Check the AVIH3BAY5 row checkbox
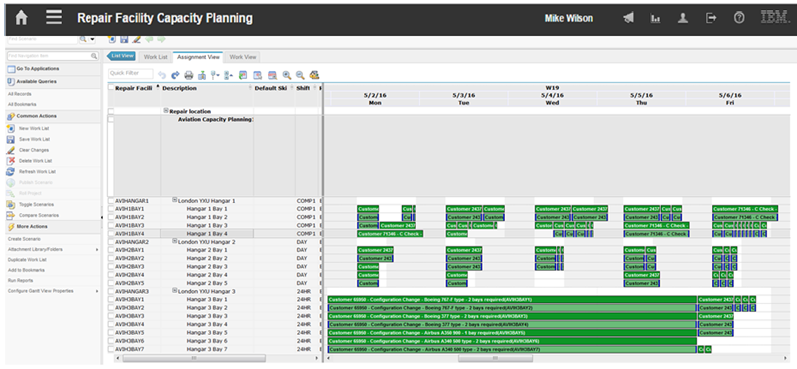The width and height of the screenshot is (797, 369). 111,332
